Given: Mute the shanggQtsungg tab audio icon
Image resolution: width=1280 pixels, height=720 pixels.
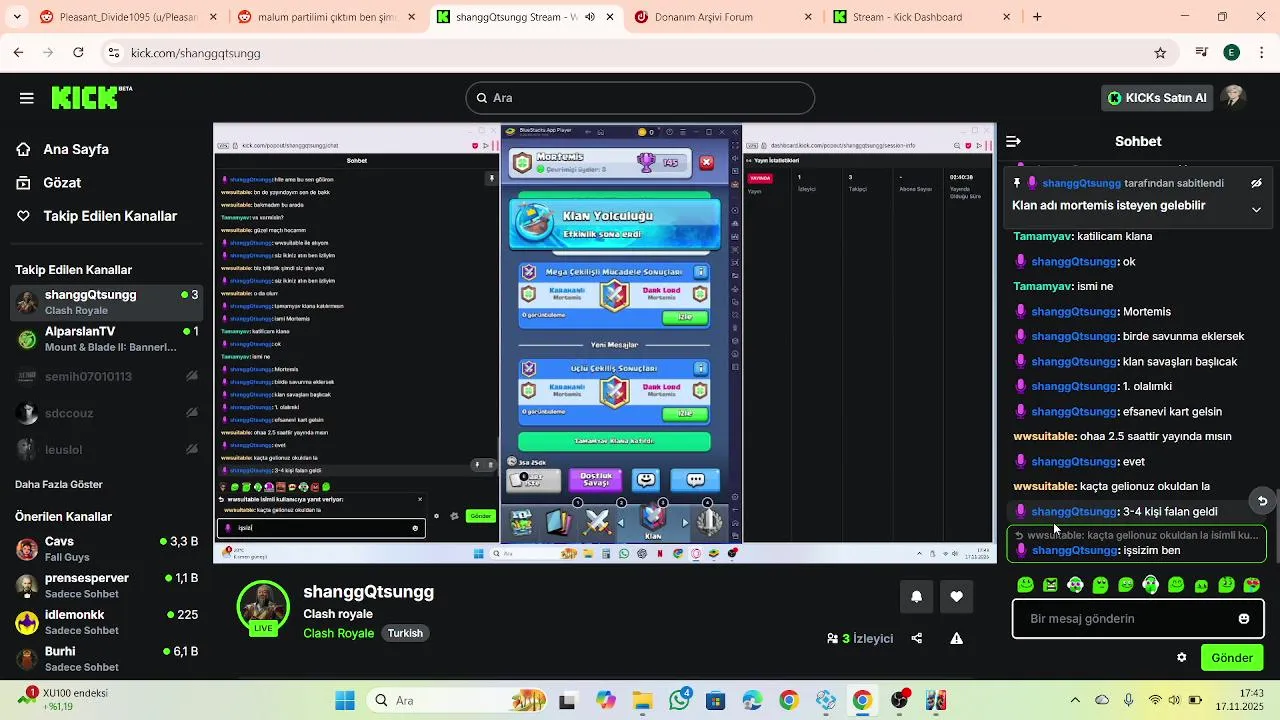Looking at the screenshot, I should (x=588, y=17).
